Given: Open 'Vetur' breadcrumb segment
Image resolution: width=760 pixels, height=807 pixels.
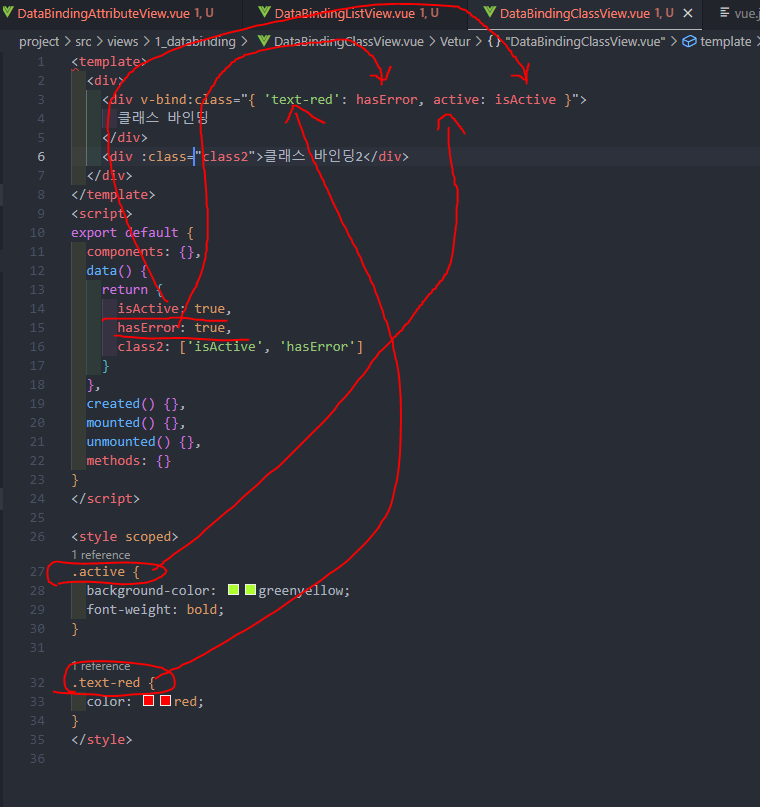Looking at the screenshot, I should point(455,42).
